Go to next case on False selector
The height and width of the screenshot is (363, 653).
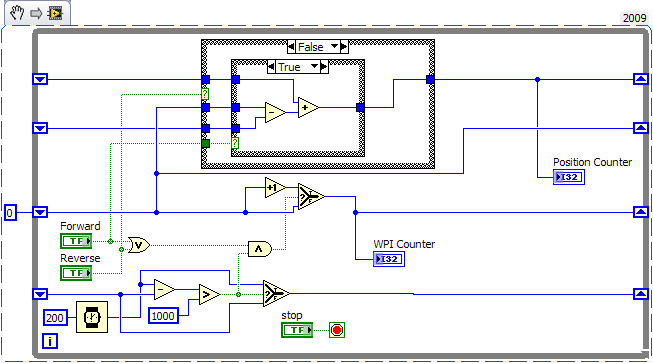tap(344, 47)
